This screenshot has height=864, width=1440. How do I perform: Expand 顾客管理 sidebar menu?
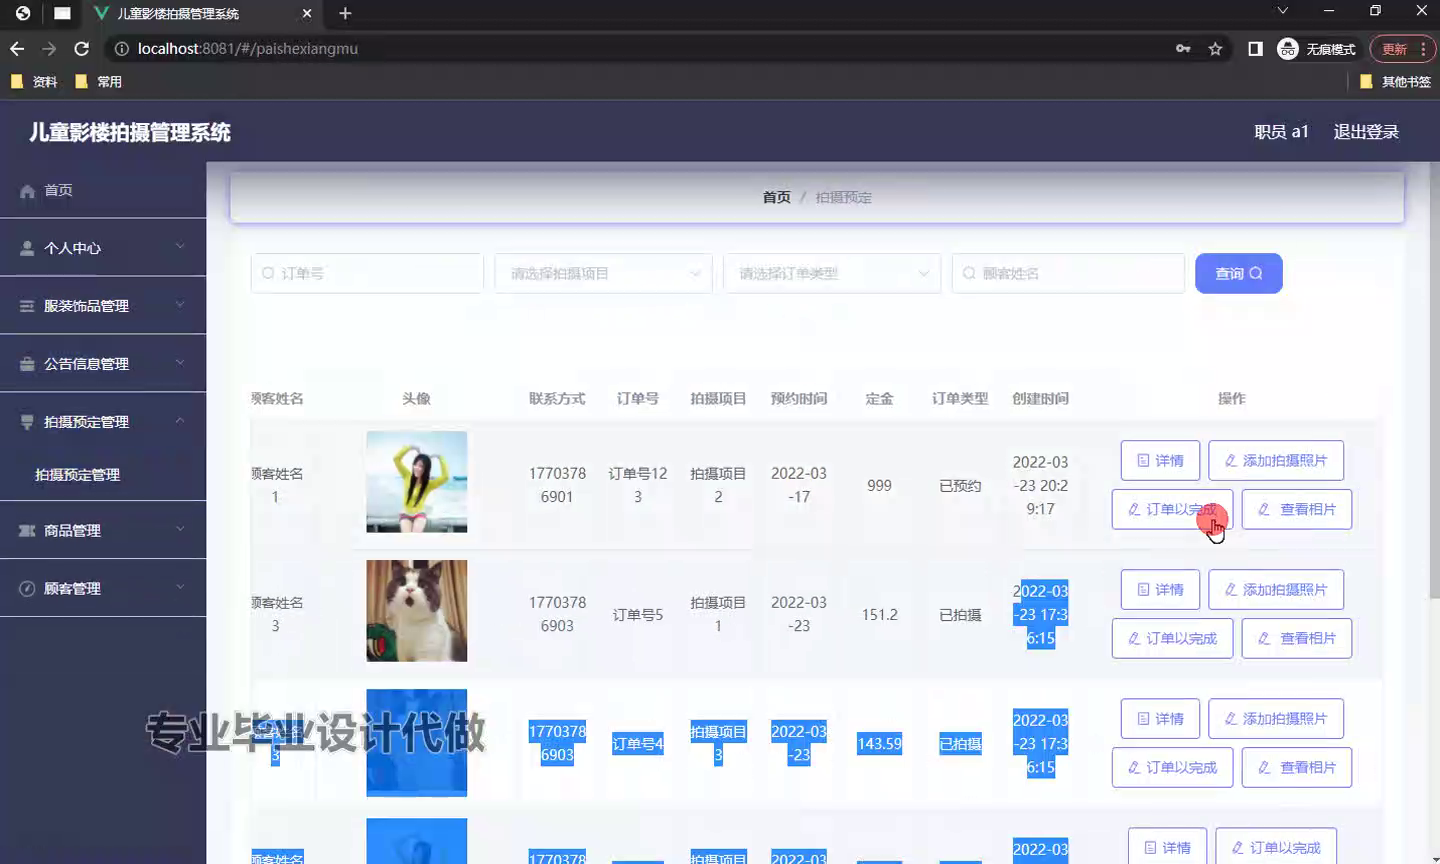[103, 588]
